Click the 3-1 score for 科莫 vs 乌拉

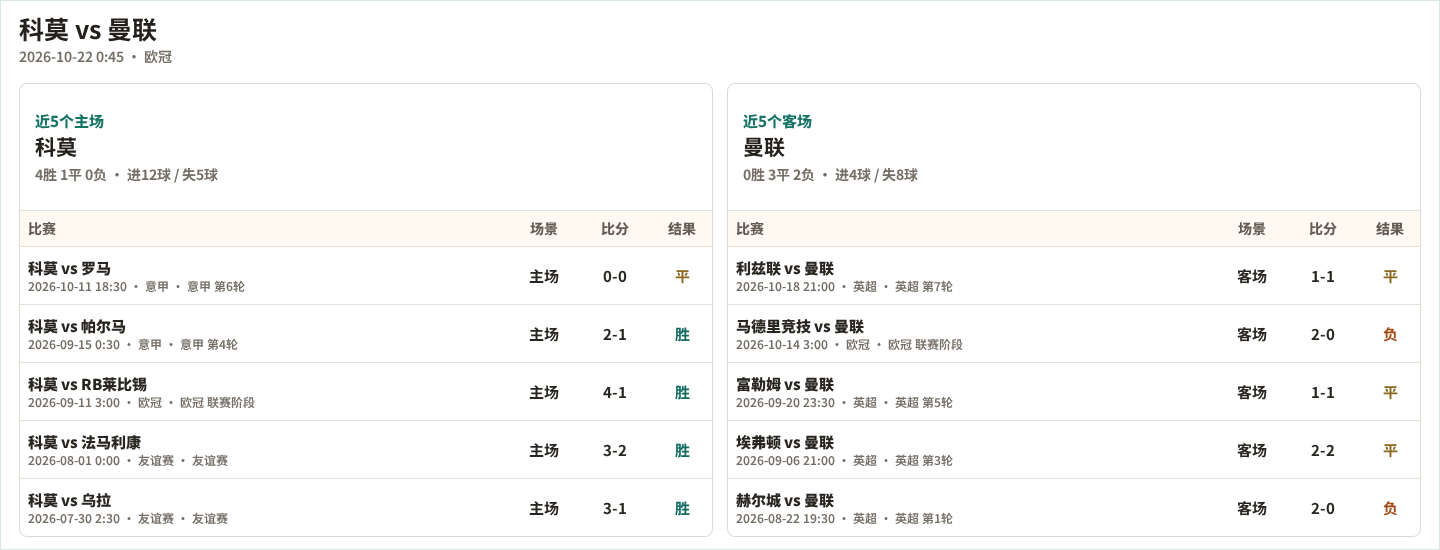coord(615,508)
